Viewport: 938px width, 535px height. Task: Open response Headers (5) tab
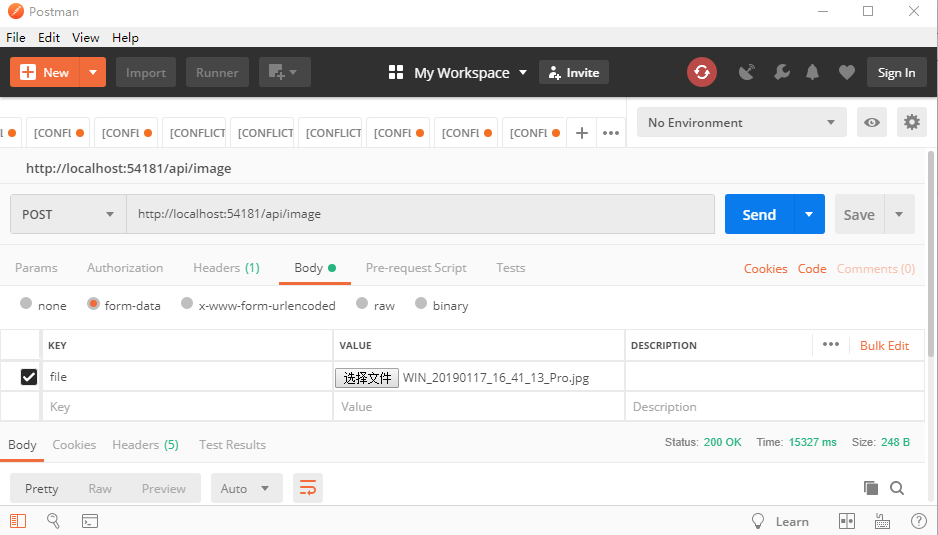pos(145,445)
